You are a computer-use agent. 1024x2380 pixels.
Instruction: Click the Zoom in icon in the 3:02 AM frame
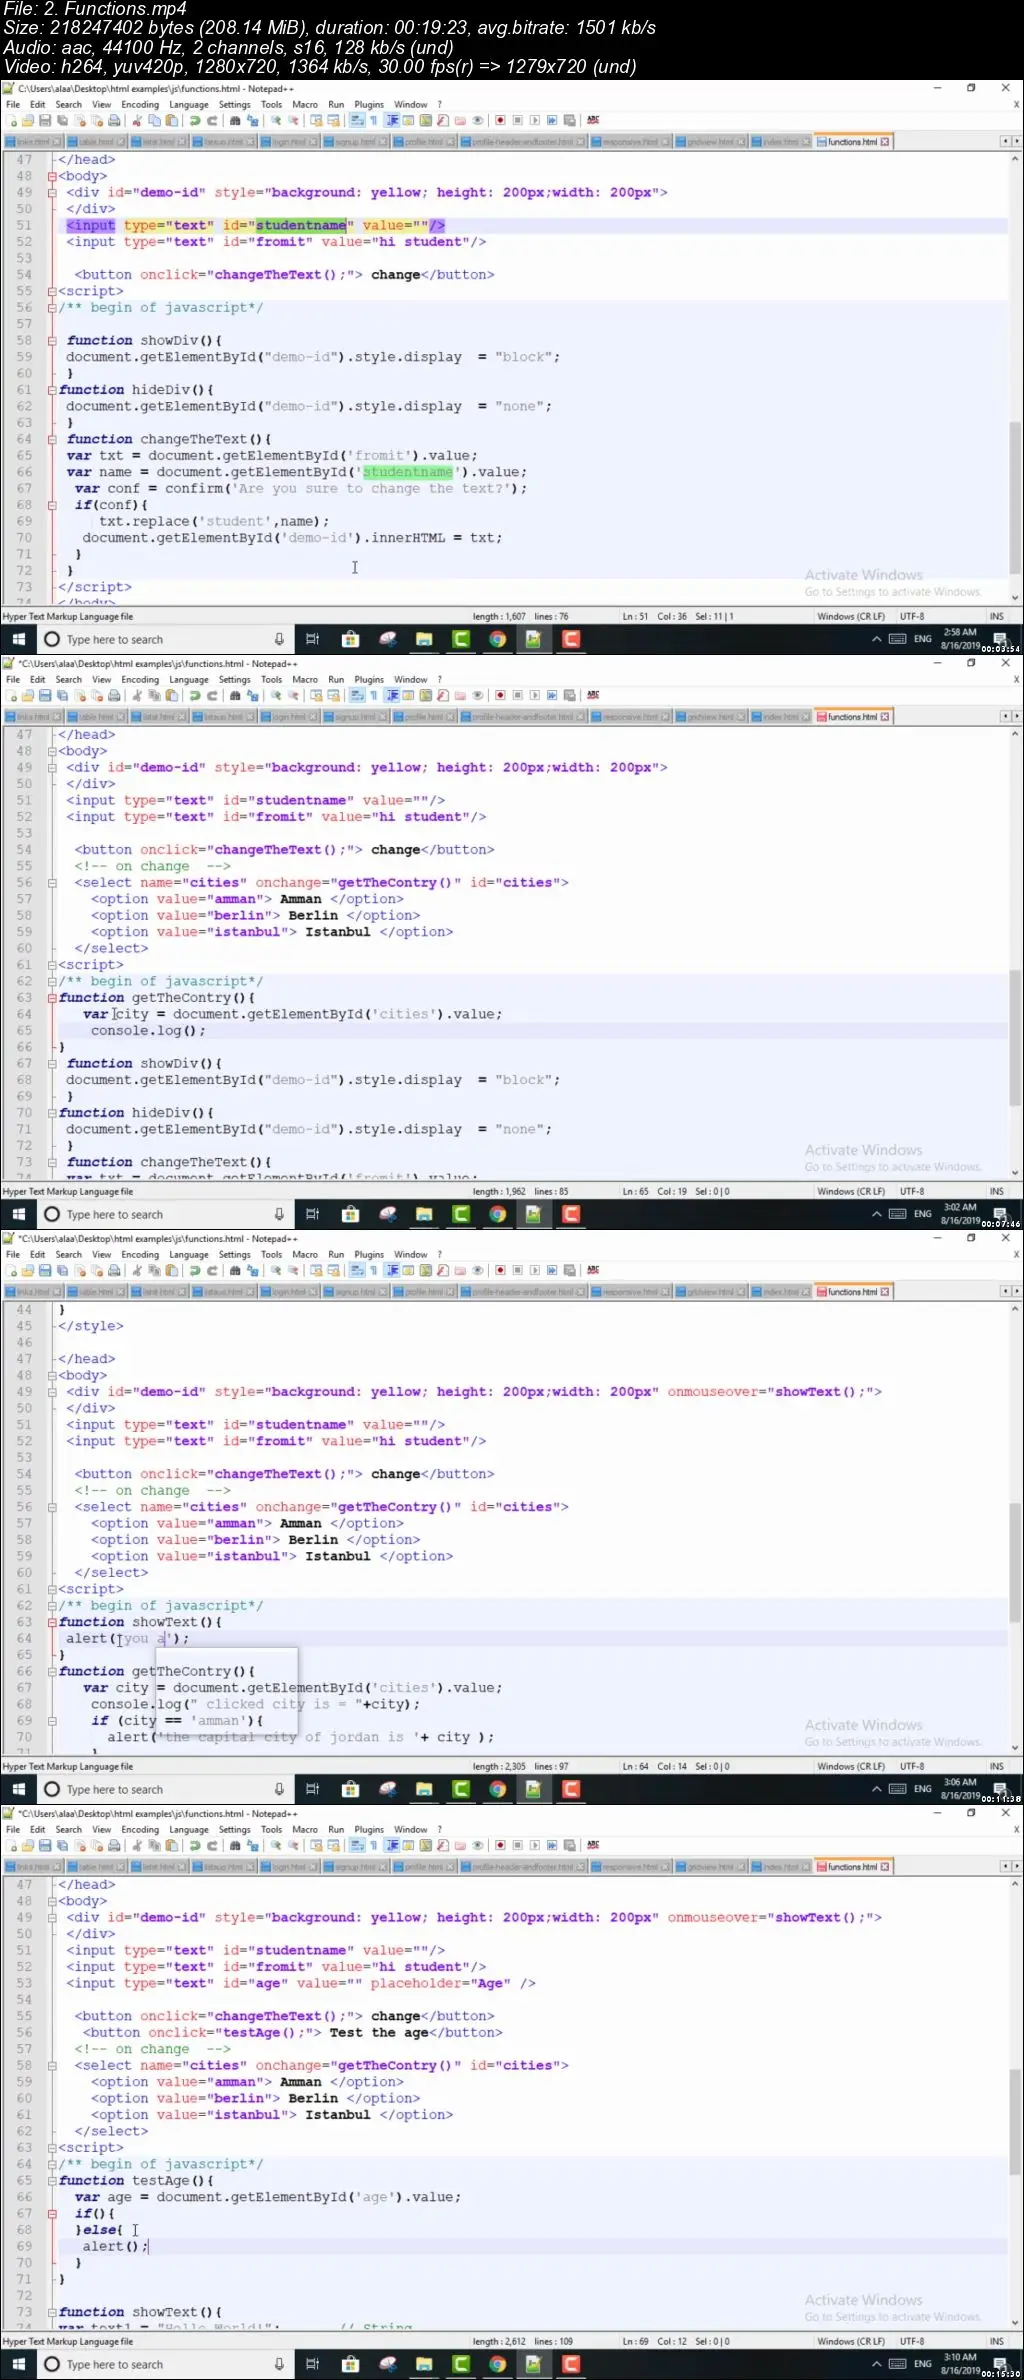(276, 695)
